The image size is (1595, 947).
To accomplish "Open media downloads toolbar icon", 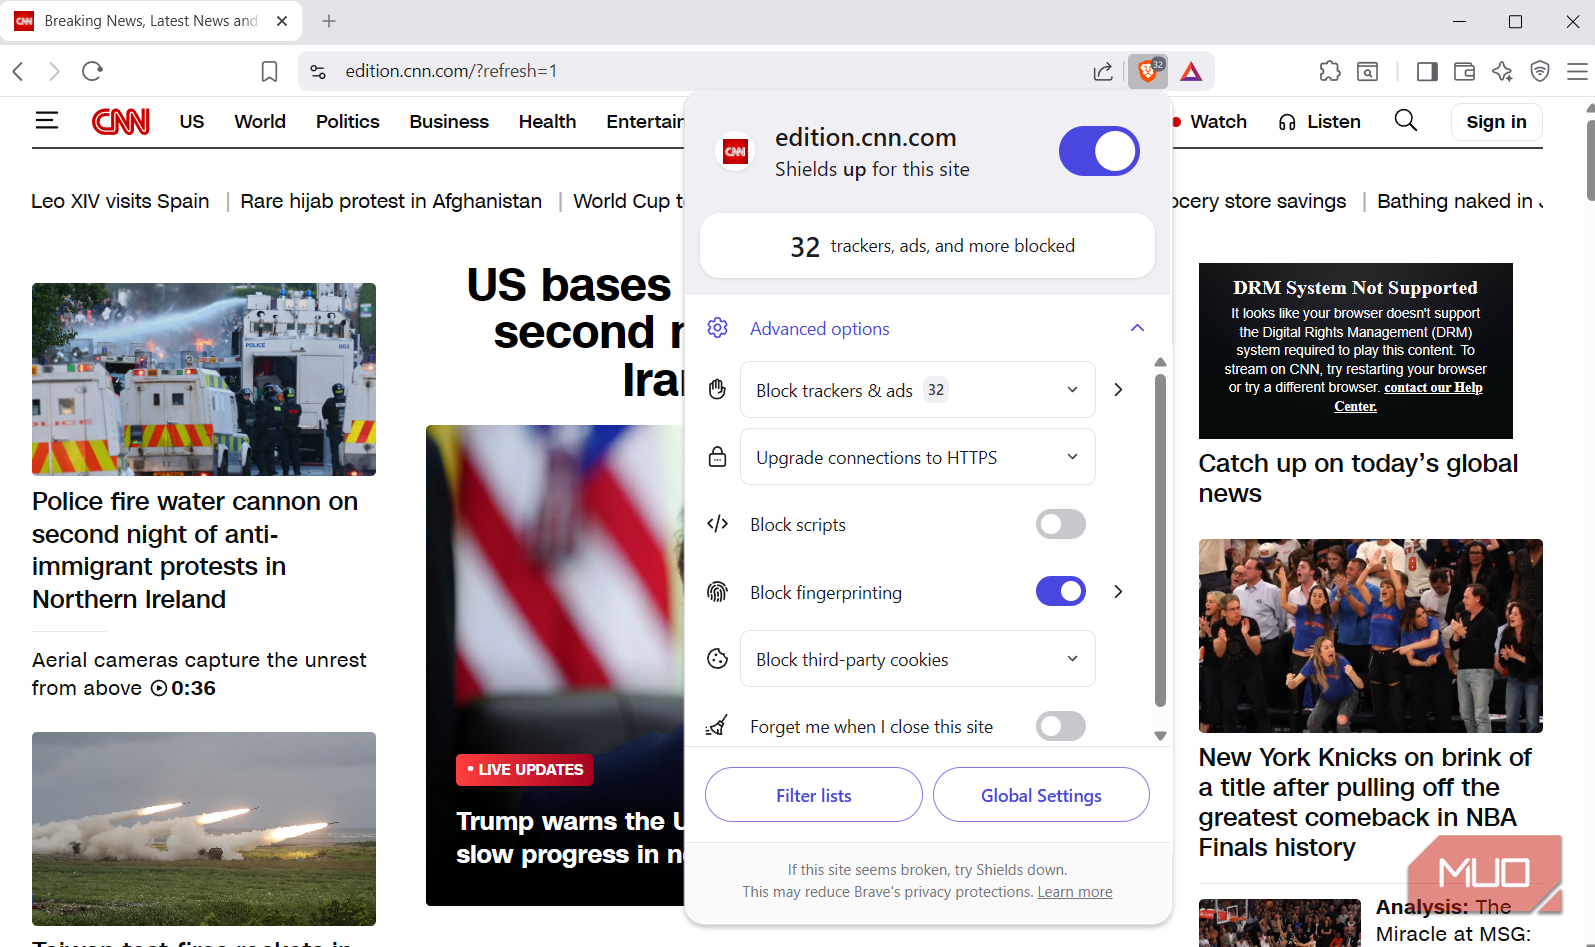I will [x=1368, y=71].
